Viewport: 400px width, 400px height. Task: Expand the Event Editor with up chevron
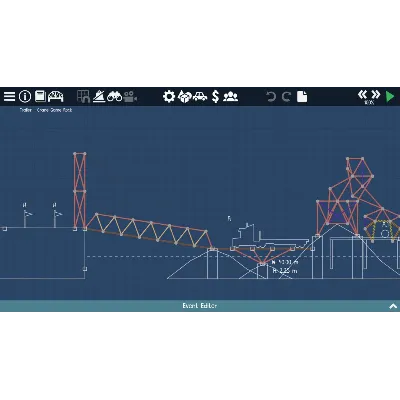pyautogui.click(x=393, y=306)
